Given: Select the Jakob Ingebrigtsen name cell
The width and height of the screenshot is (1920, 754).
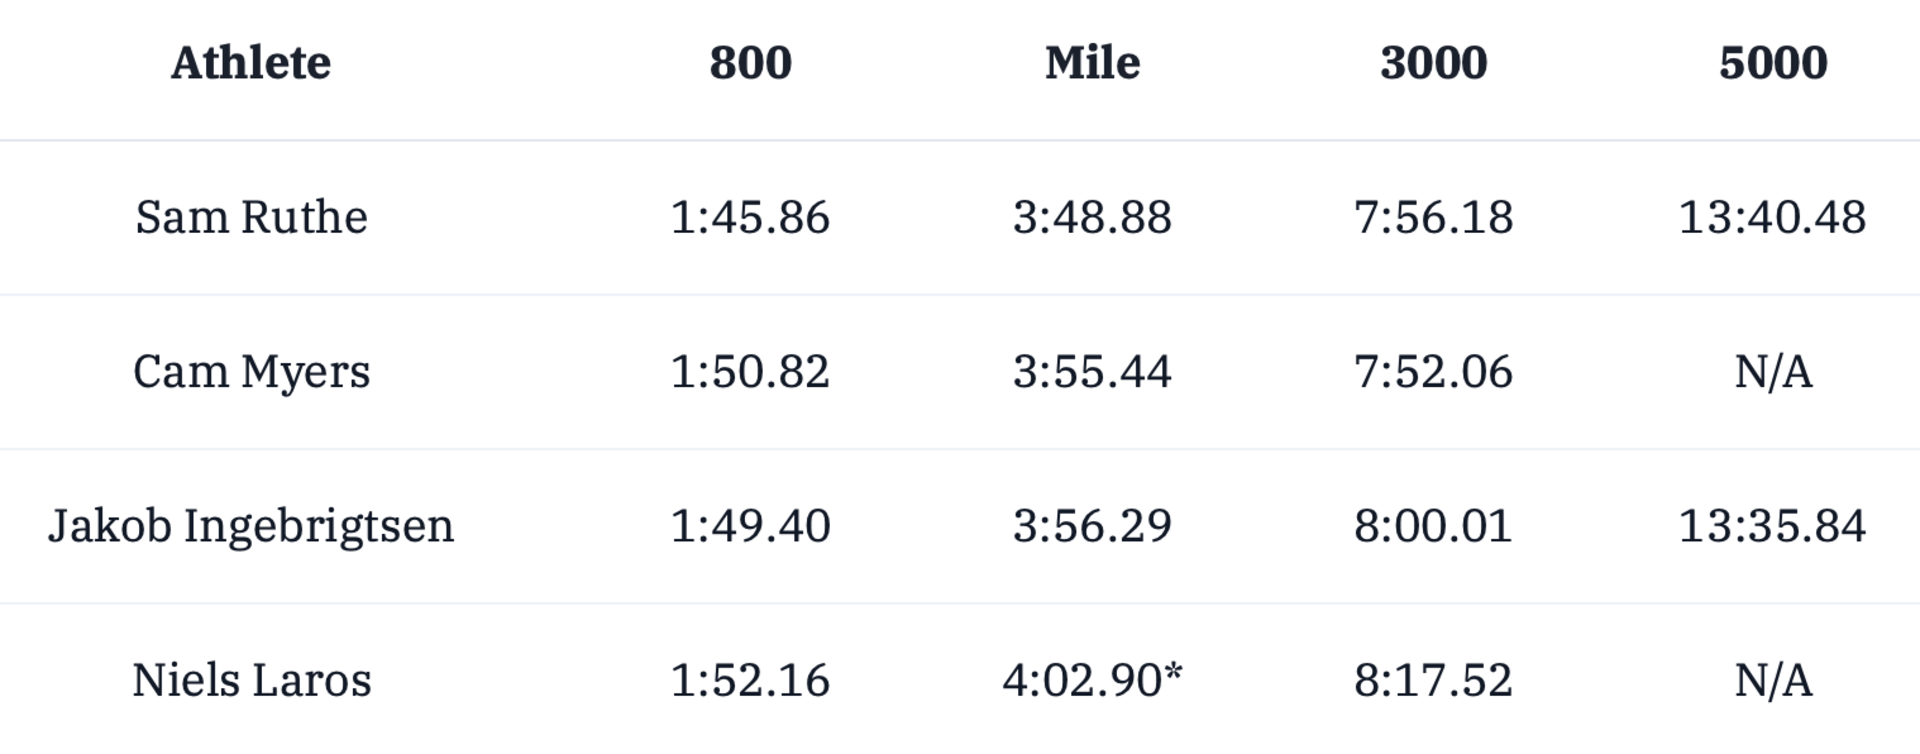Looking at the screenshot, I should point(251,526).
